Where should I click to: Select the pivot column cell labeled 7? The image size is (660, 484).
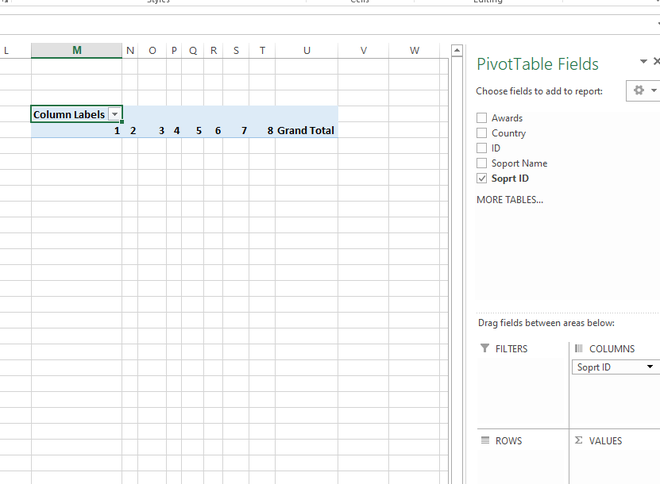click(x=236, y=130)
